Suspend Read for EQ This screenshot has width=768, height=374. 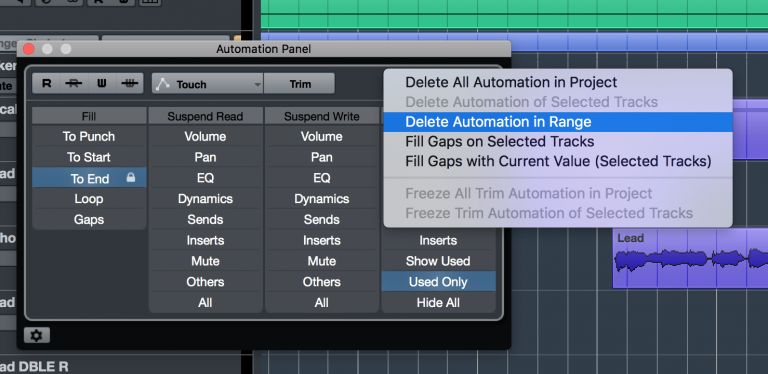[x=205, y=178]
